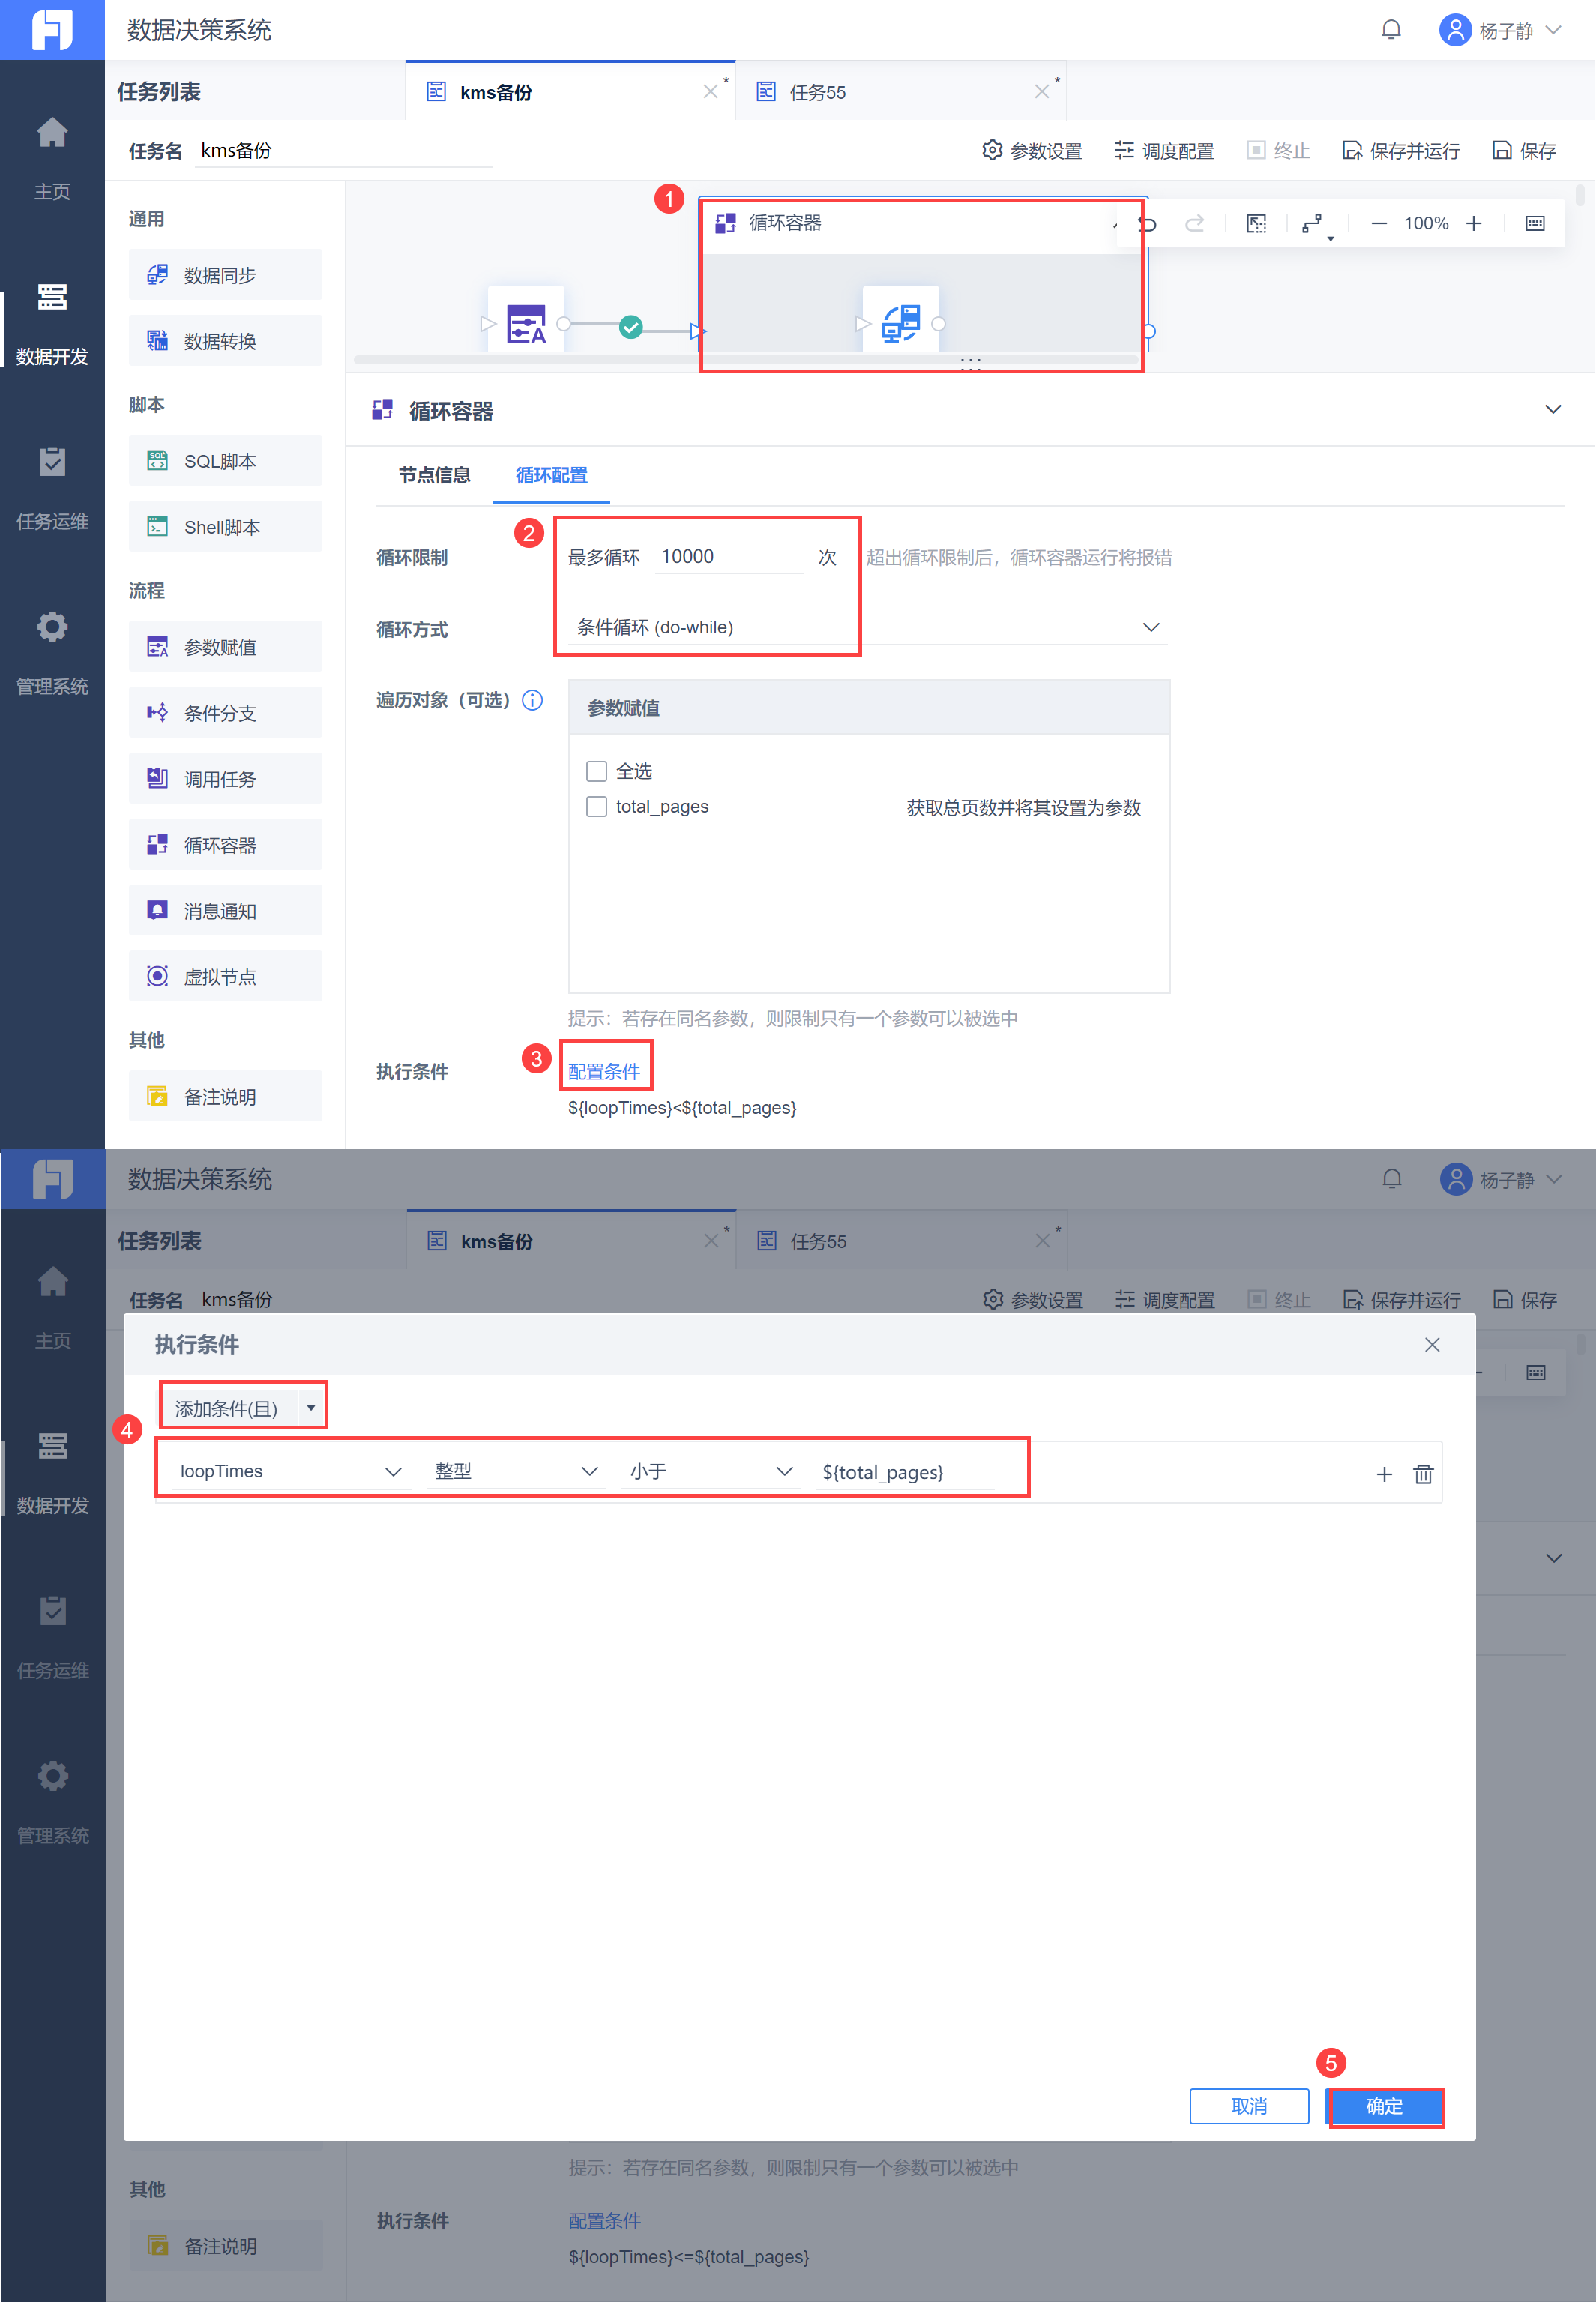
Task: Click the zoom out minus icon
Action: (1378, 224)
